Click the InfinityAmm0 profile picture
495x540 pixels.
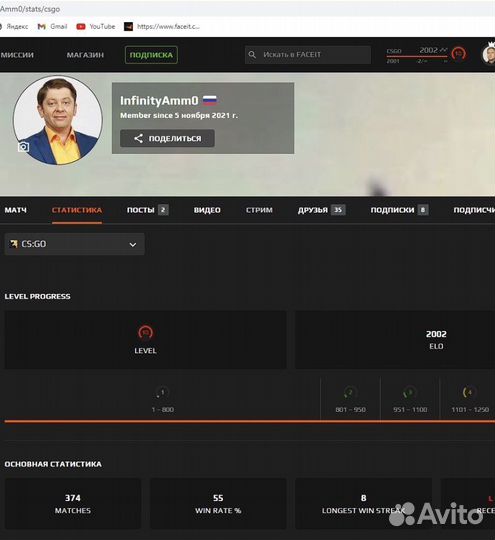58,120
